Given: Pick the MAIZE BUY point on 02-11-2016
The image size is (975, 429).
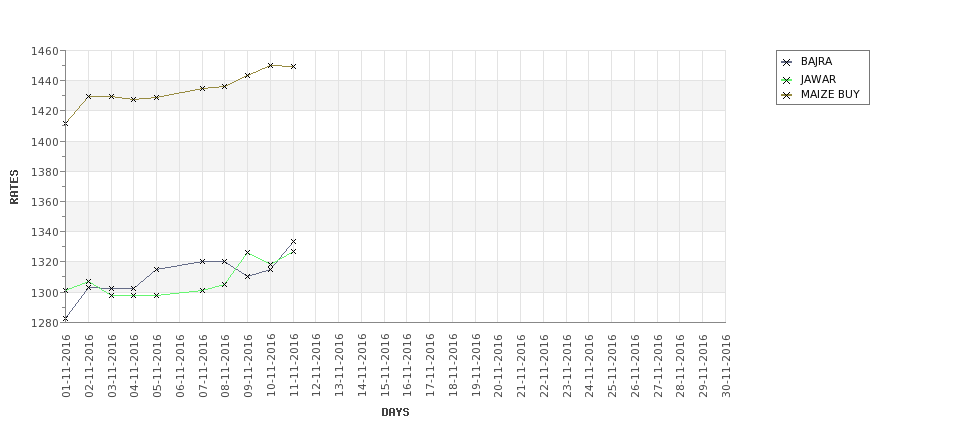Looking at the screenshot, I should coord(88,96).
